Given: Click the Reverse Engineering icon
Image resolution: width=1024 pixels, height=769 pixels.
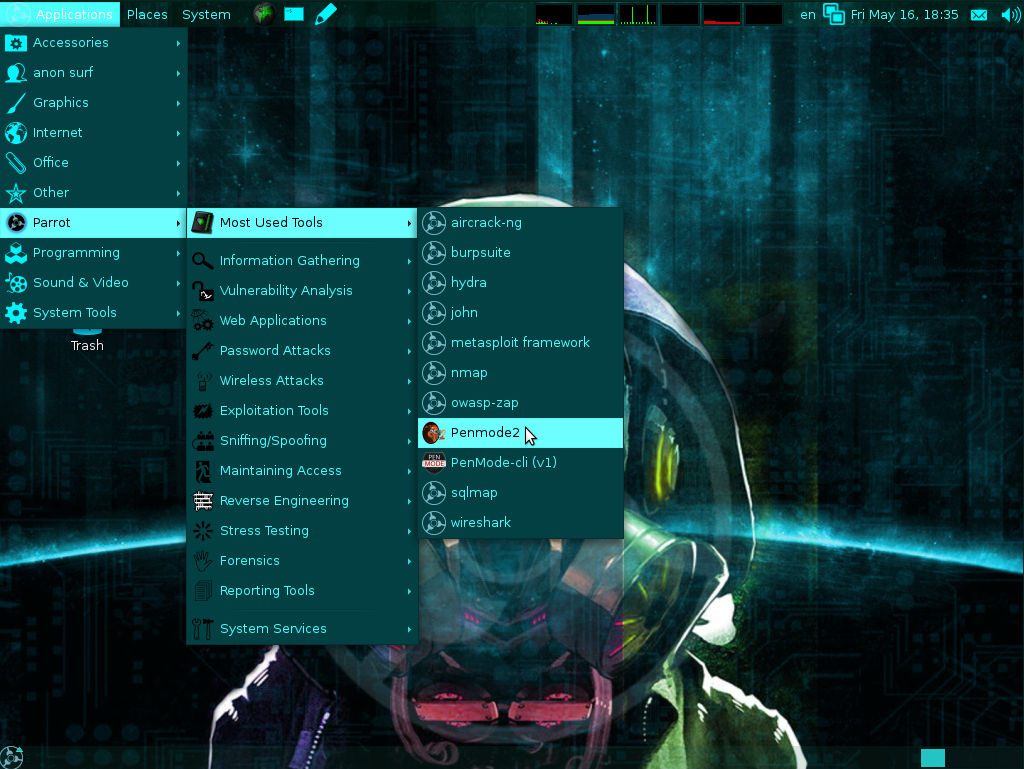Looking at the screenshot, I should [x=202, y=501].
